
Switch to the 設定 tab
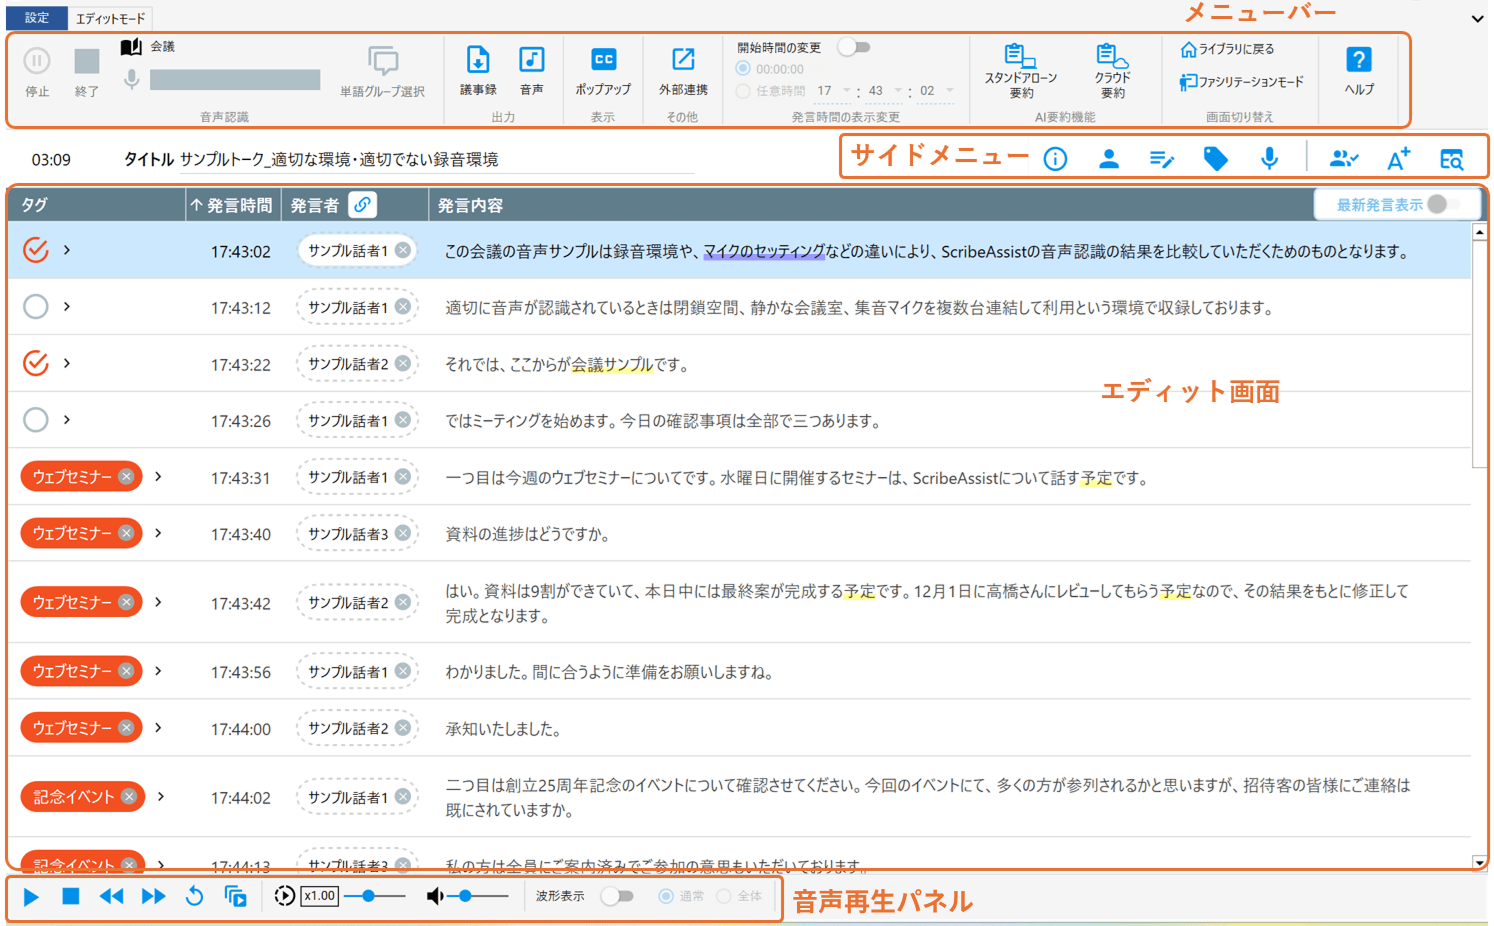tap(37, 18)
